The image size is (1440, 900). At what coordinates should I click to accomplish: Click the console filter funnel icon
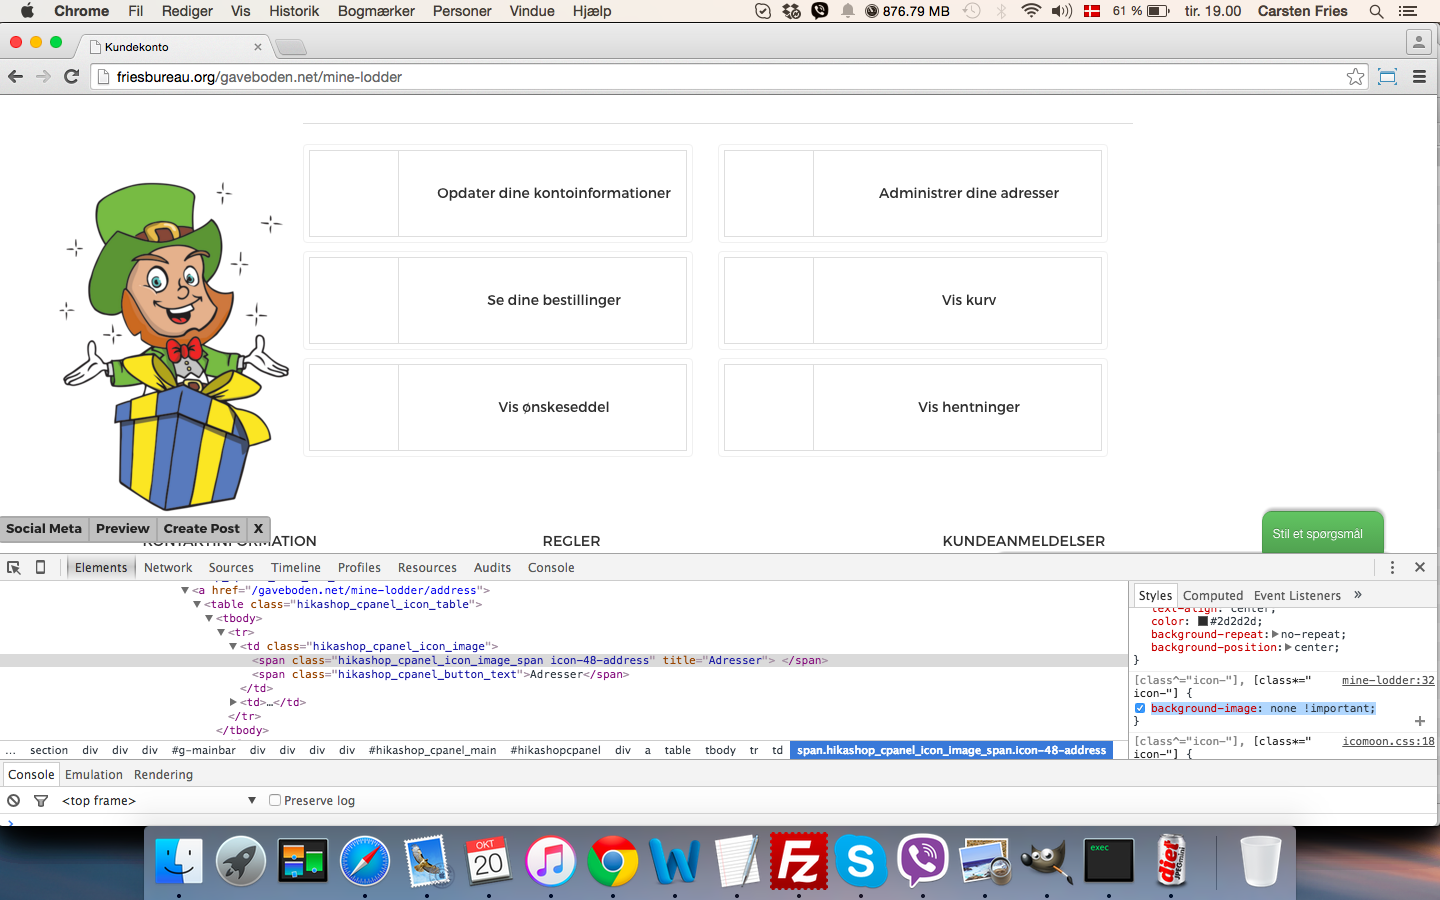pos(41,801)
